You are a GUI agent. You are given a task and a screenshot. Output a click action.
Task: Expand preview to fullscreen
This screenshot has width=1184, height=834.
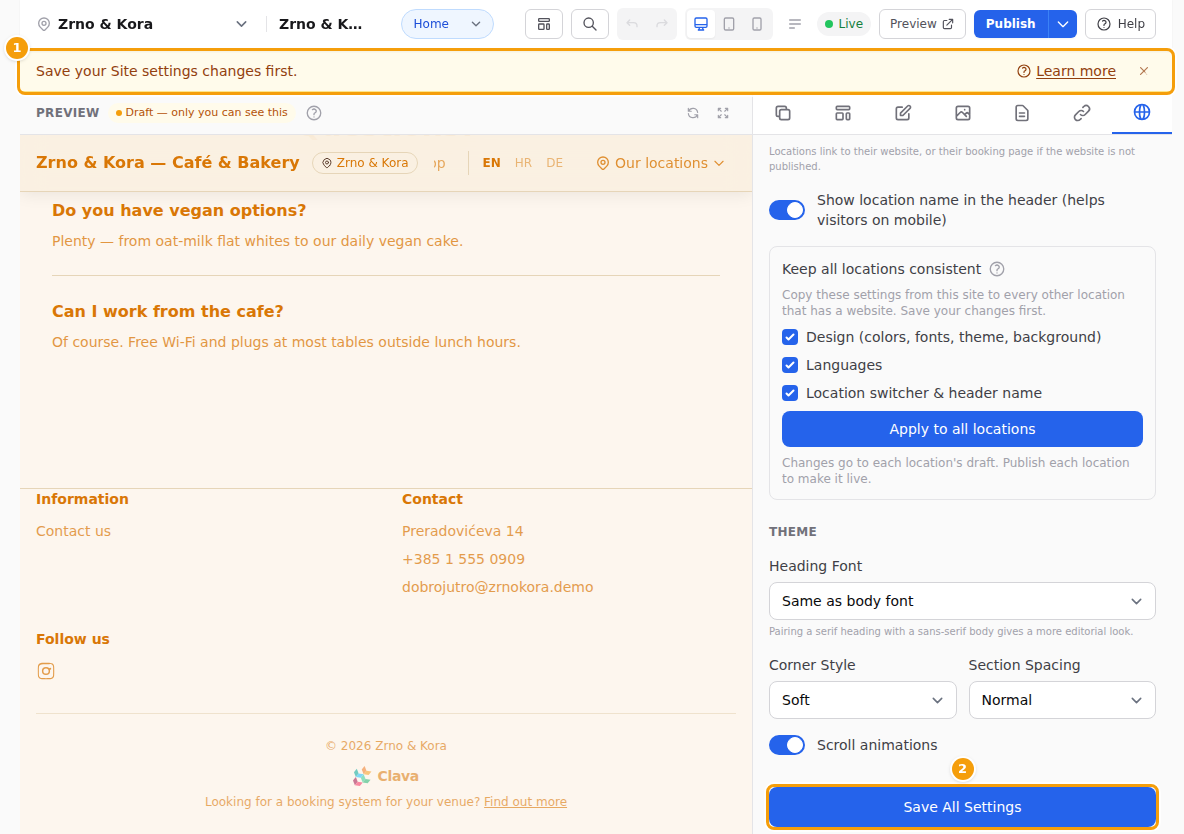pos(723,113)
